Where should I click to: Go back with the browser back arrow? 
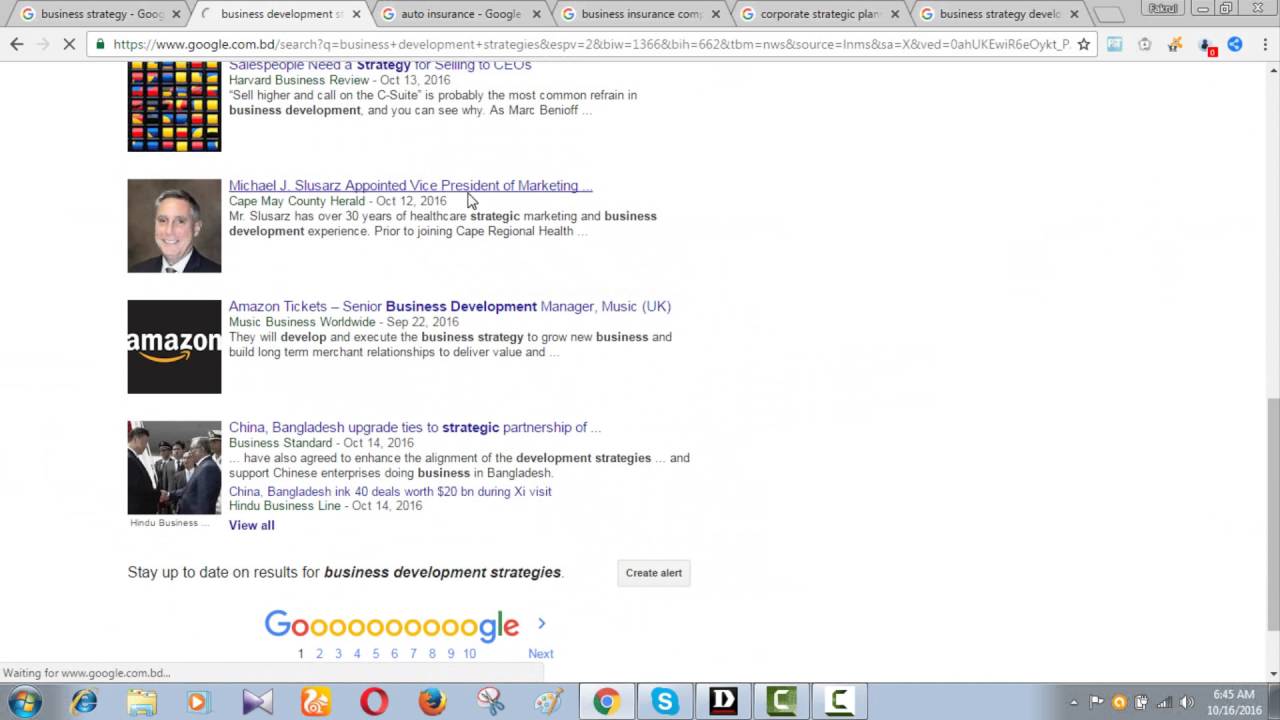(16, 44)
